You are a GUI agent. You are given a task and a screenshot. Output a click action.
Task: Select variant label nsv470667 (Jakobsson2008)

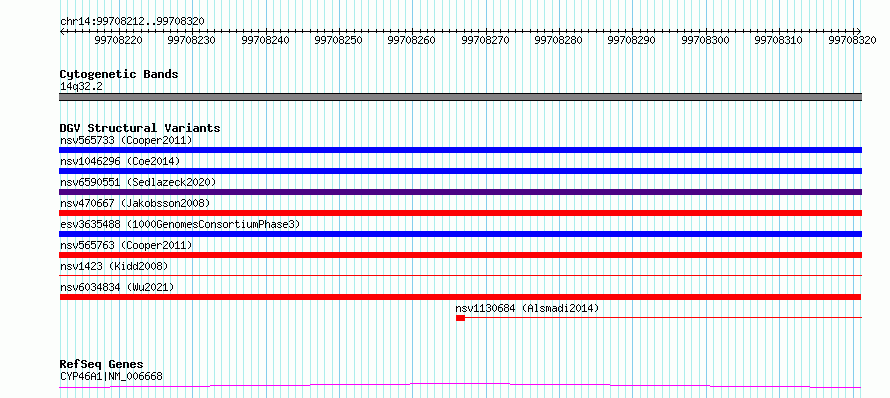[135, 203]
